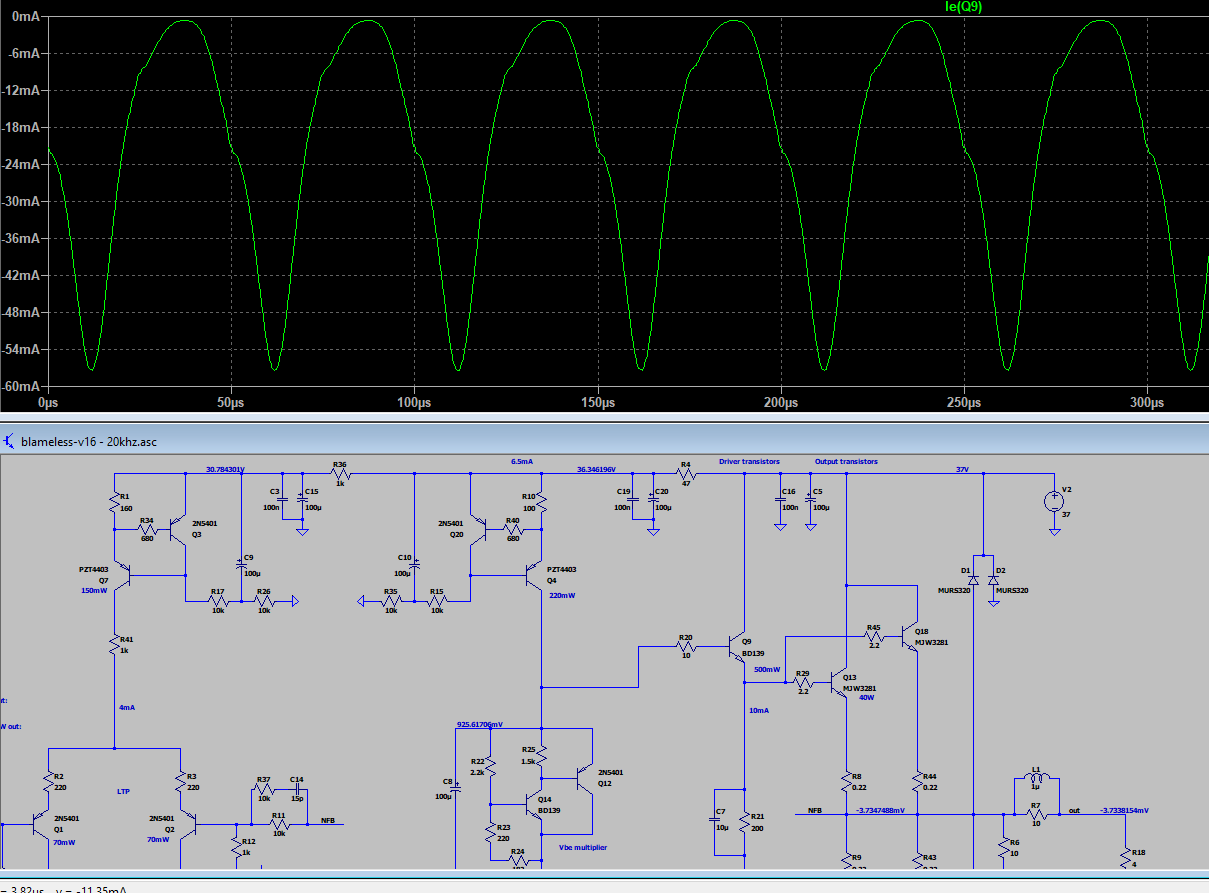Viewport: 1209px width, 893px height.
Task: Select resistor R20 at Q9 base
Action: coord(685,647)
